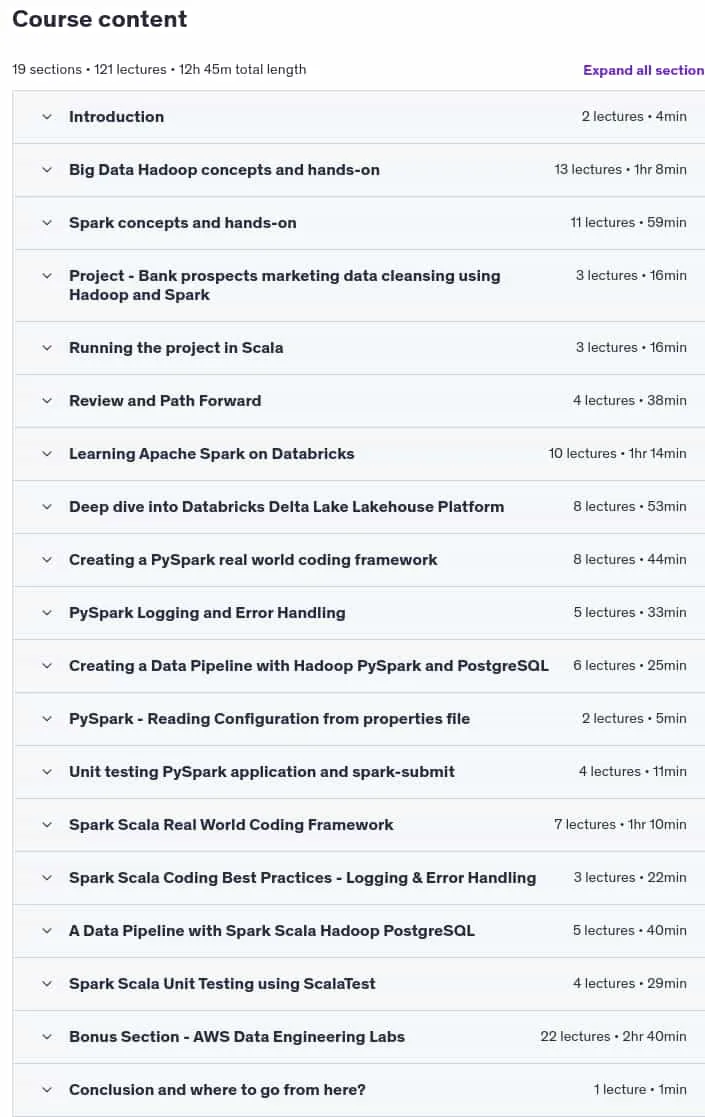Expand the Introduction section chevron
705x1117 pixels.
tap(47, 117)
